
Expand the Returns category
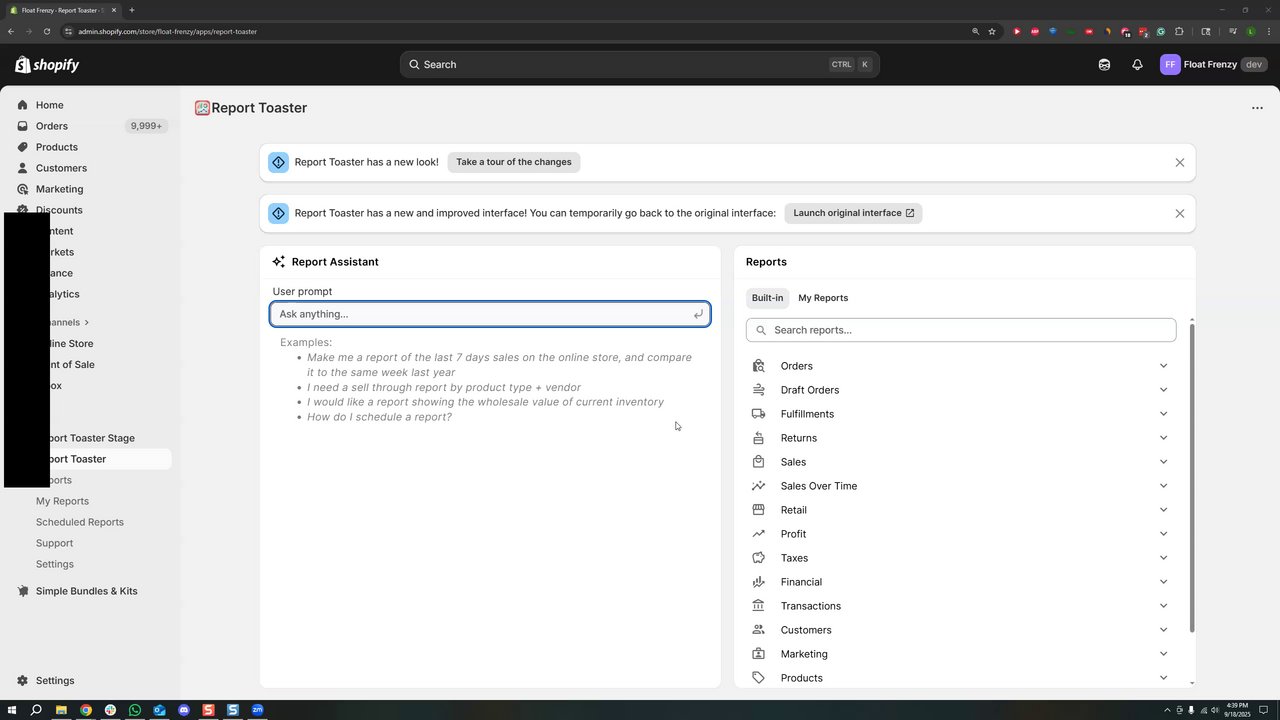[961, 438]
